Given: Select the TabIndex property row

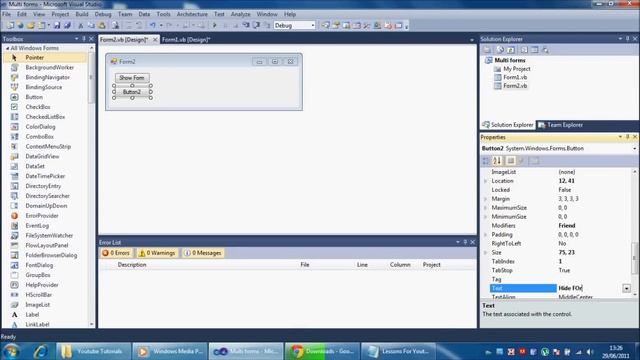Looking at the screenshot, I should click(557, 261).
